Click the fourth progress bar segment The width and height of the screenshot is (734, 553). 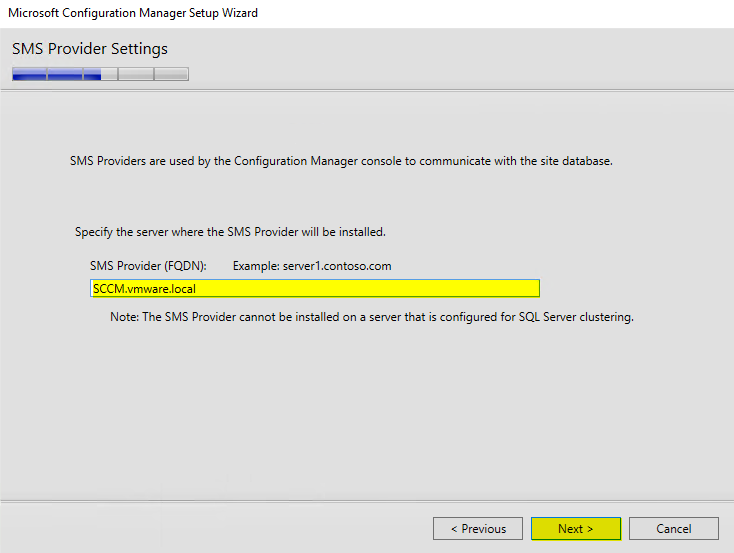(135, 73)
